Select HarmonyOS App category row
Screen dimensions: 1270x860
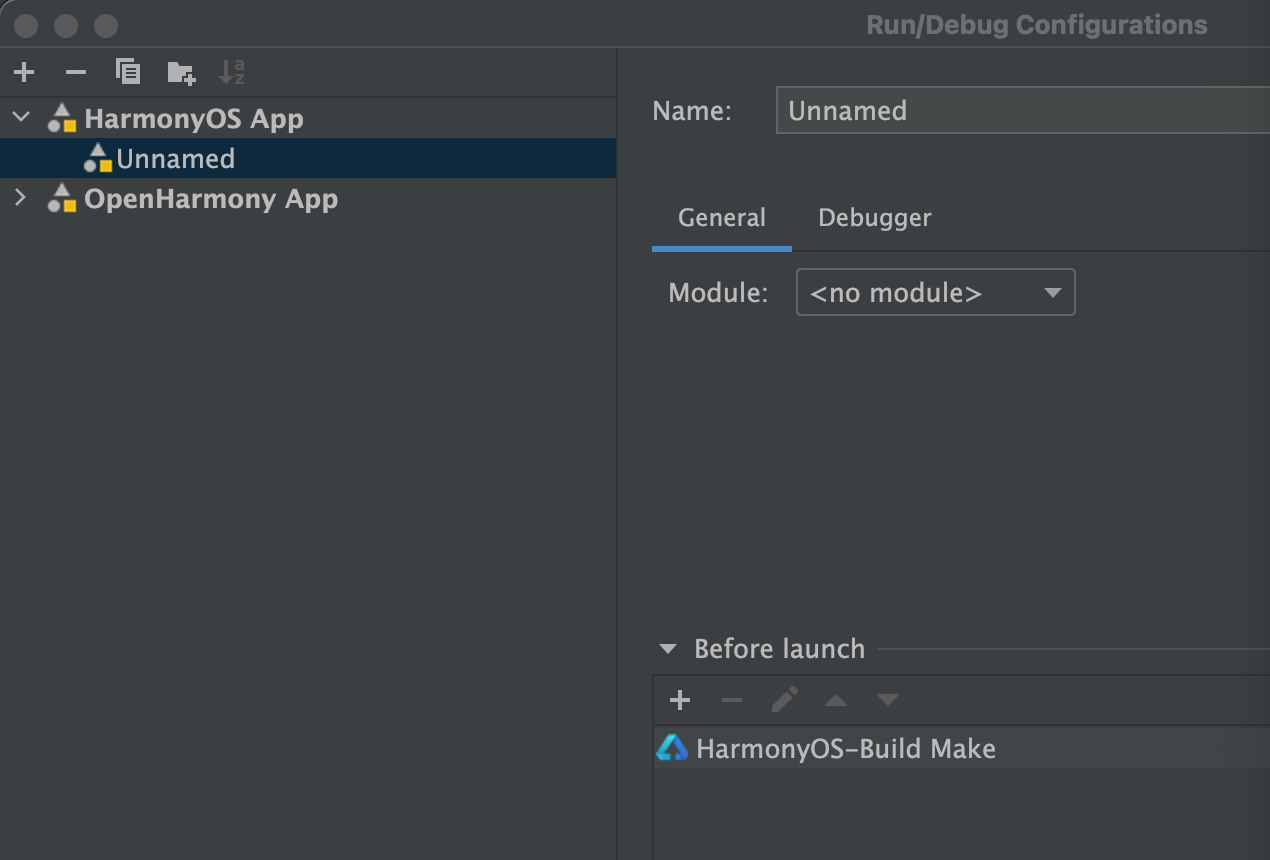(308, 118)
